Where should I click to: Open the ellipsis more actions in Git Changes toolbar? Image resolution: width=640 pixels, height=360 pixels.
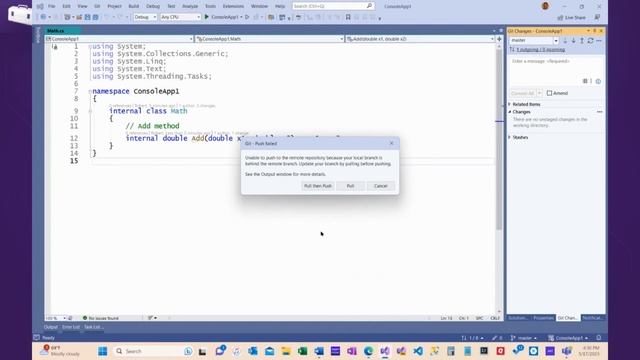(599, 40)
